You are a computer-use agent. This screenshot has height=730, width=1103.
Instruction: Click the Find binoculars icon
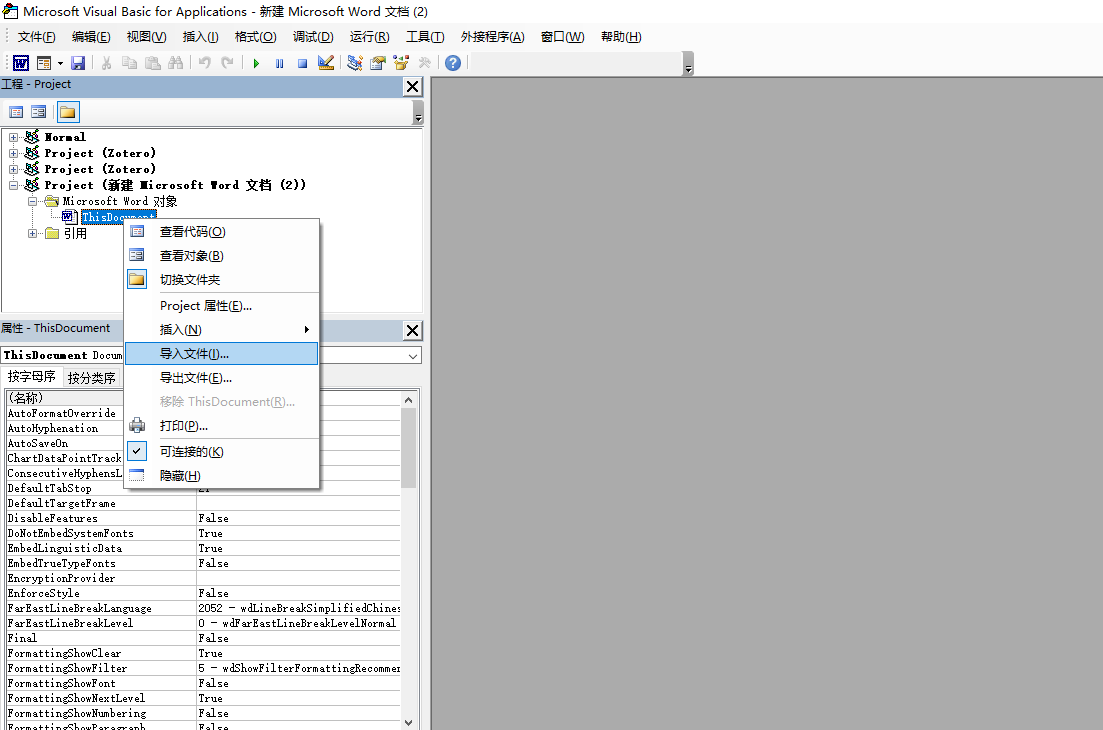[176, 63]
